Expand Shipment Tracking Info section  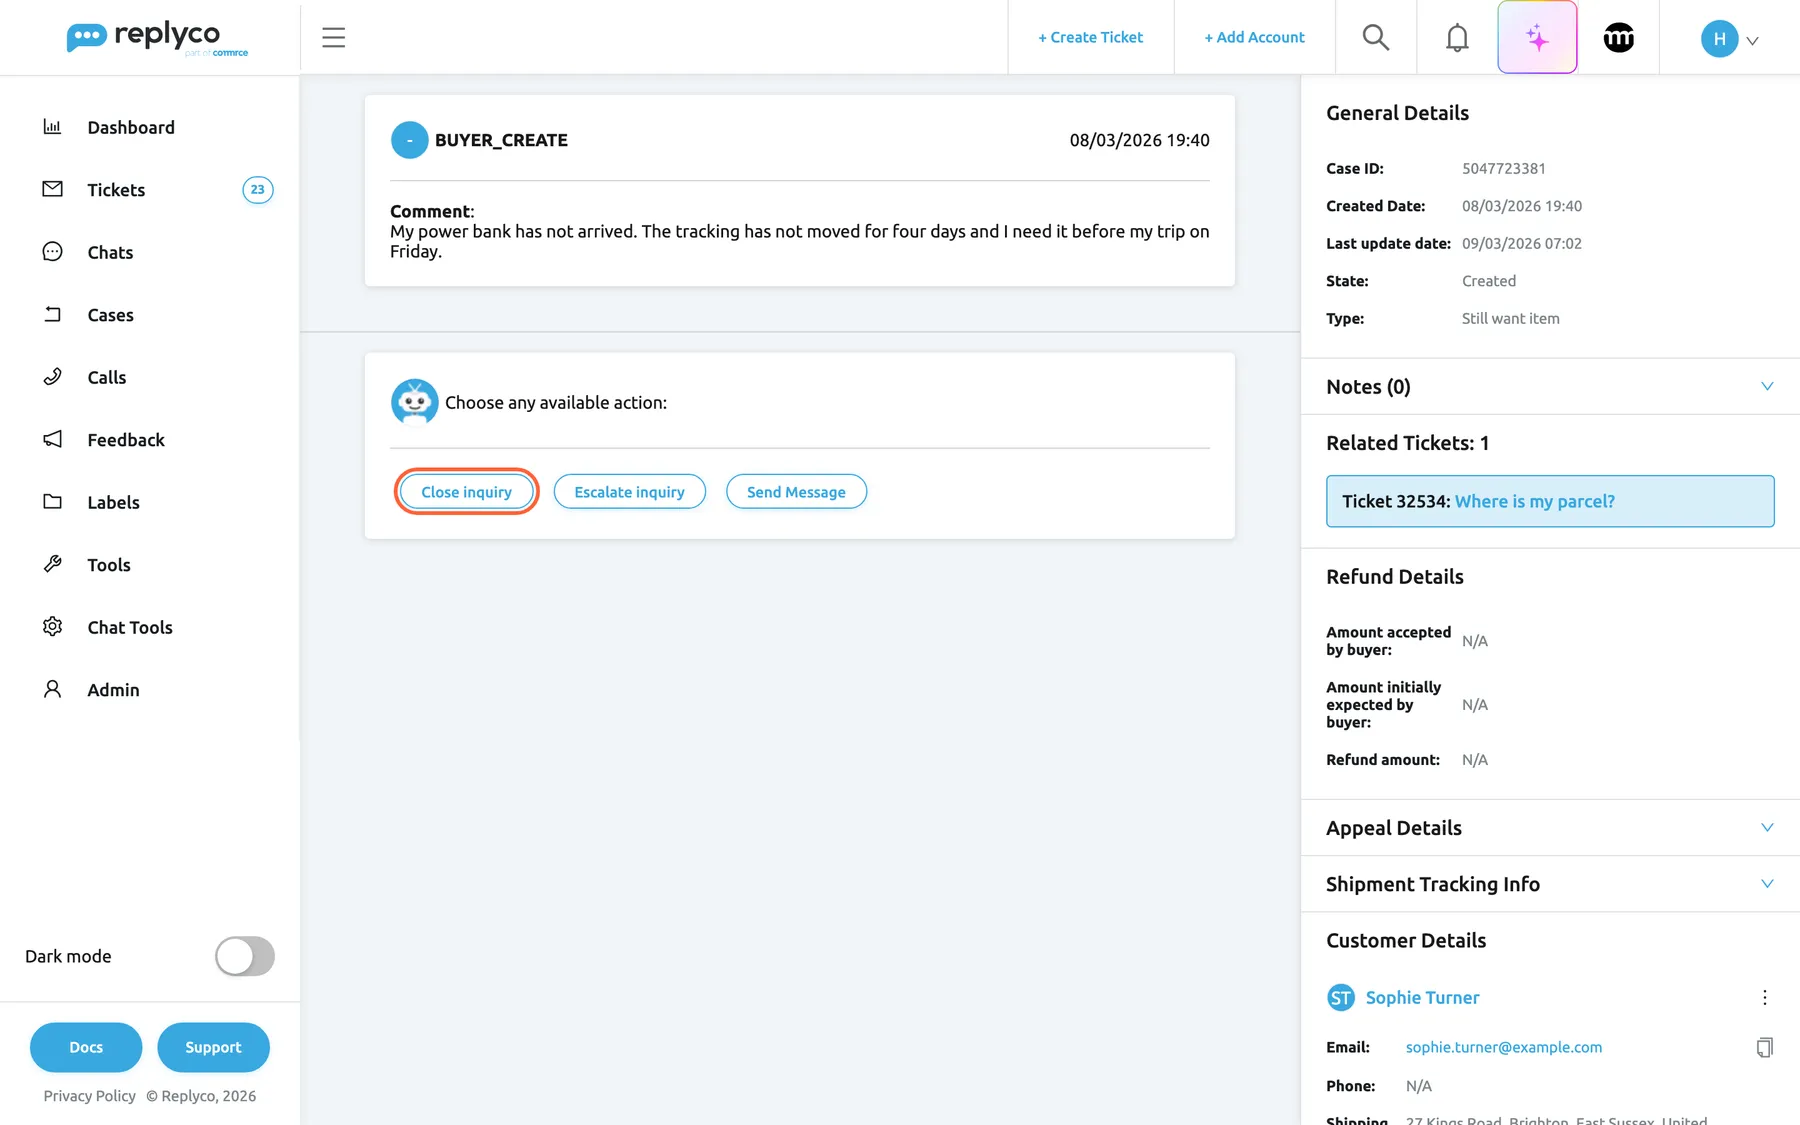(x=1767, y=883)
